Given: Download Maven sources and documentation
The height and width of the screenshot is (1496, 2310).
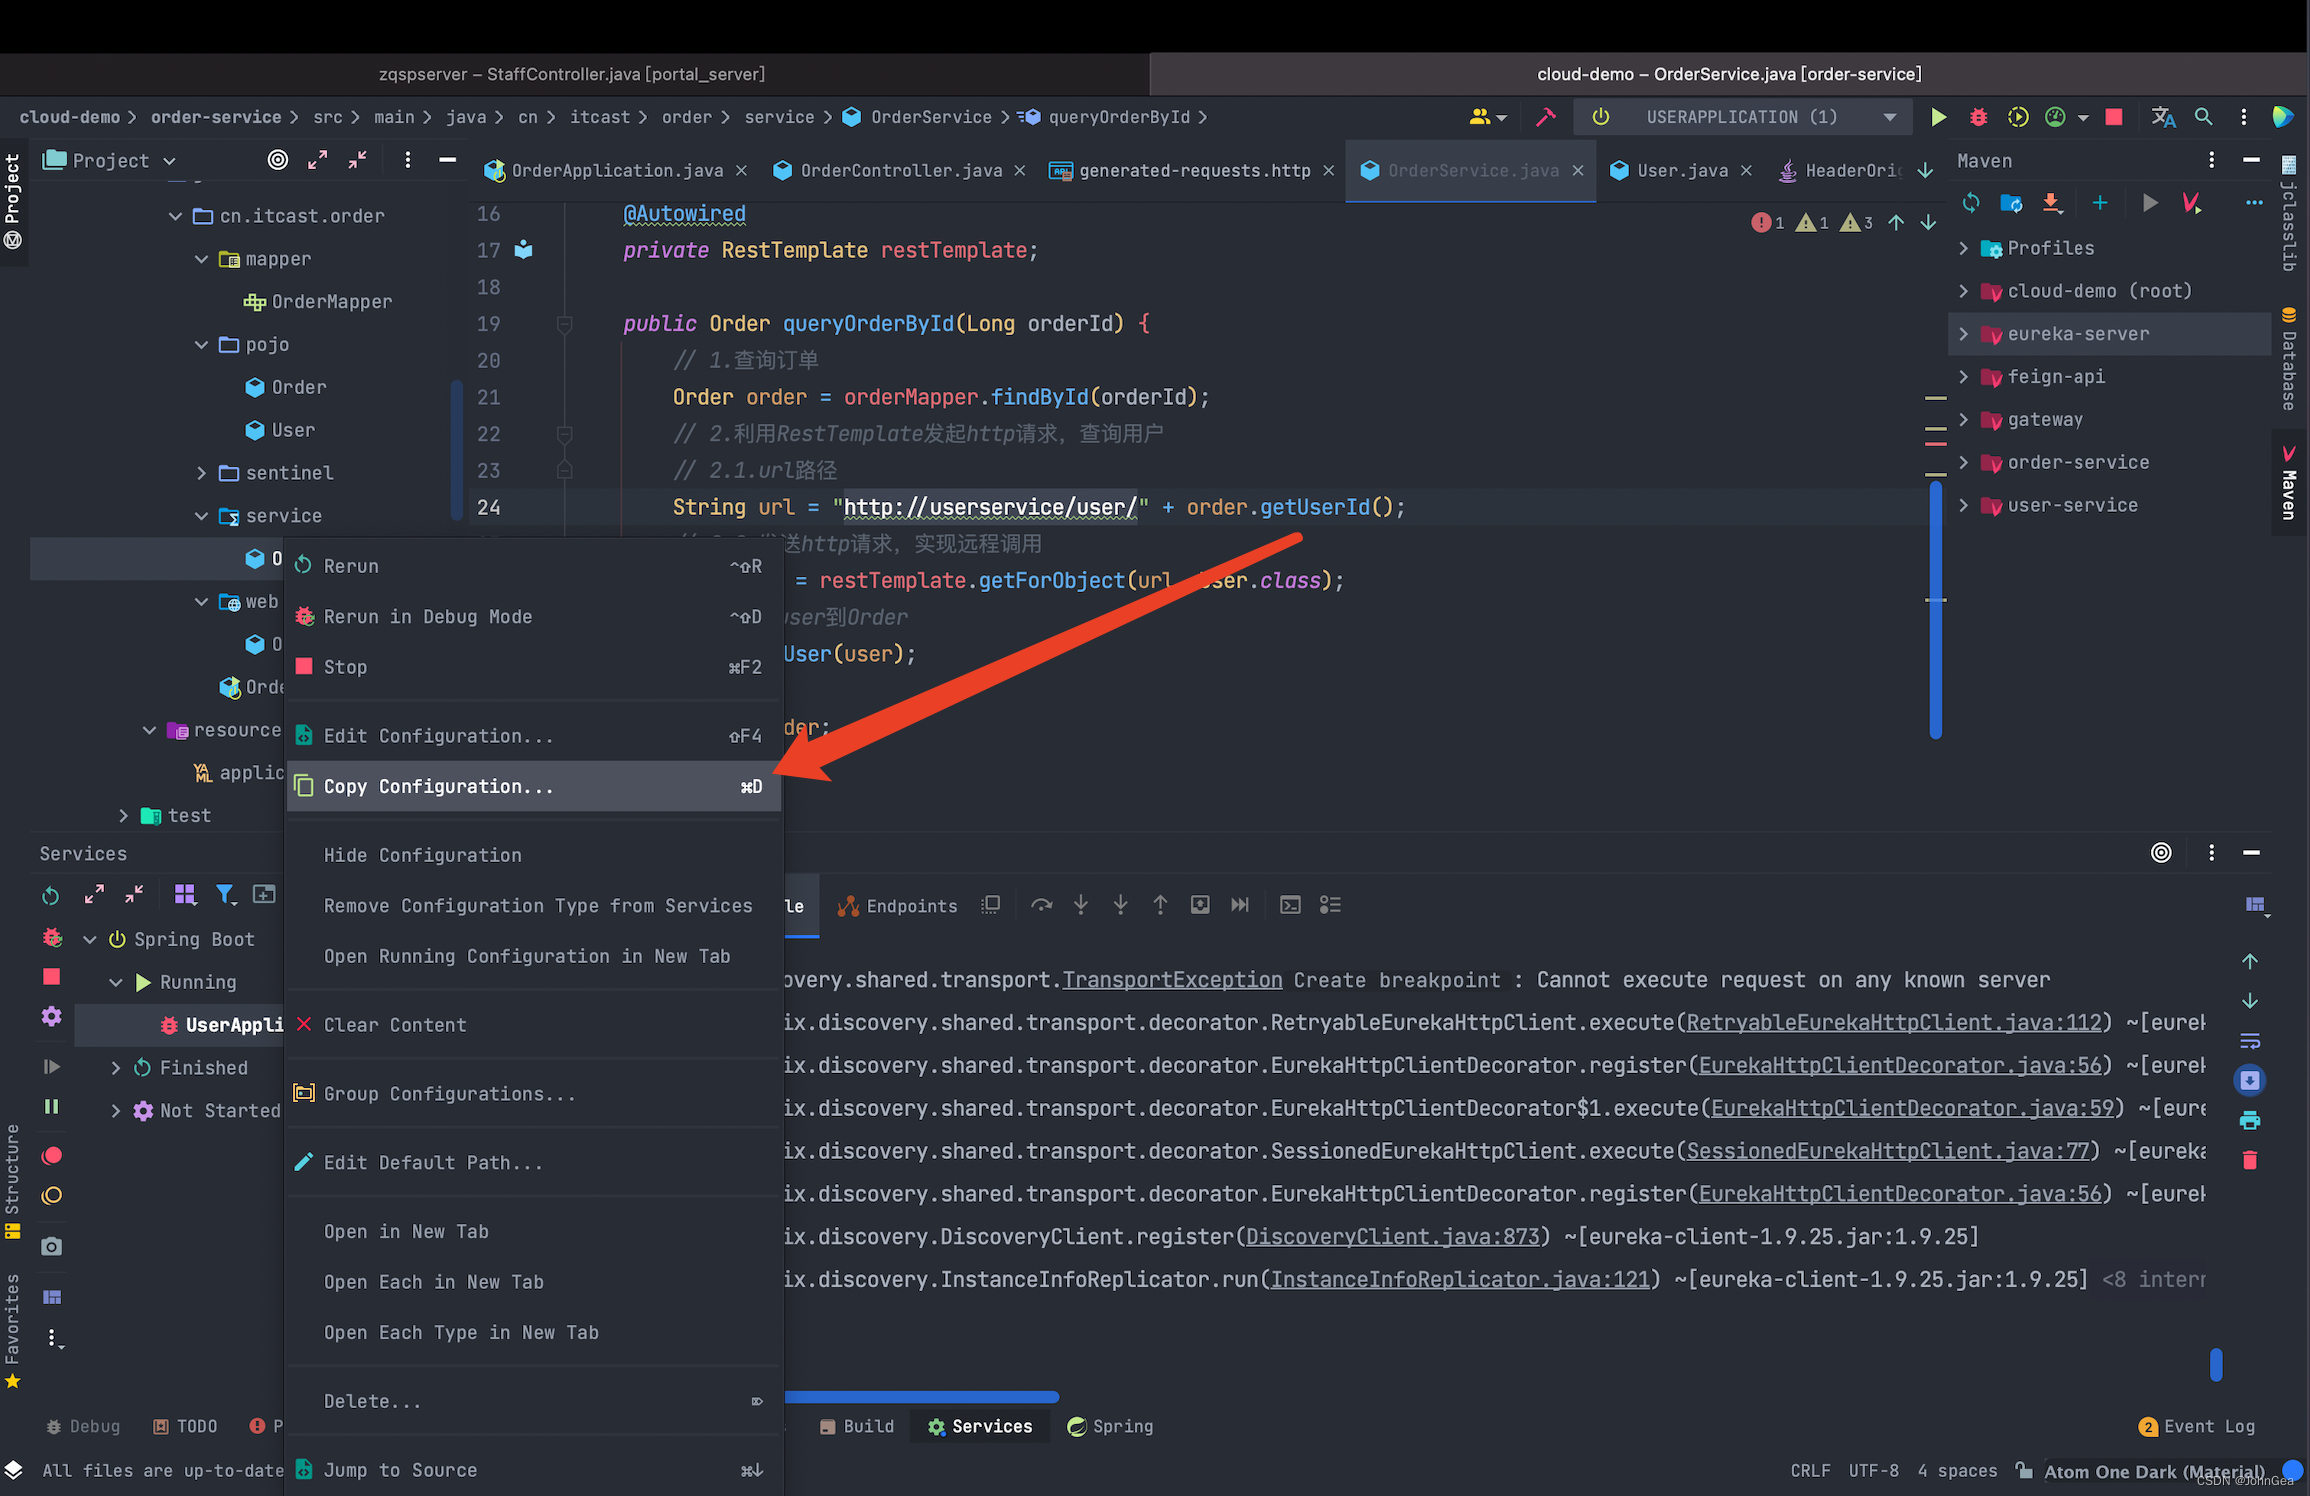Looking at the screenshot, I should [2051, 203].
